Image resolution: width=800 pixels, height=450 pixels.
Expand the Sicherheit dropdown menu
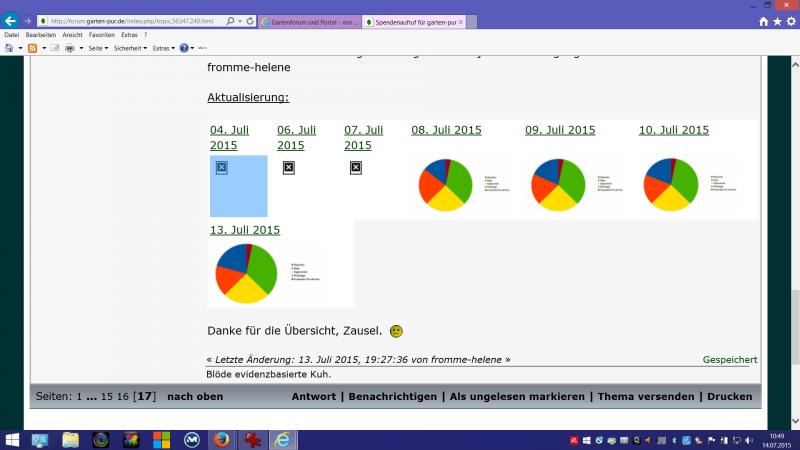click(129, 48)
